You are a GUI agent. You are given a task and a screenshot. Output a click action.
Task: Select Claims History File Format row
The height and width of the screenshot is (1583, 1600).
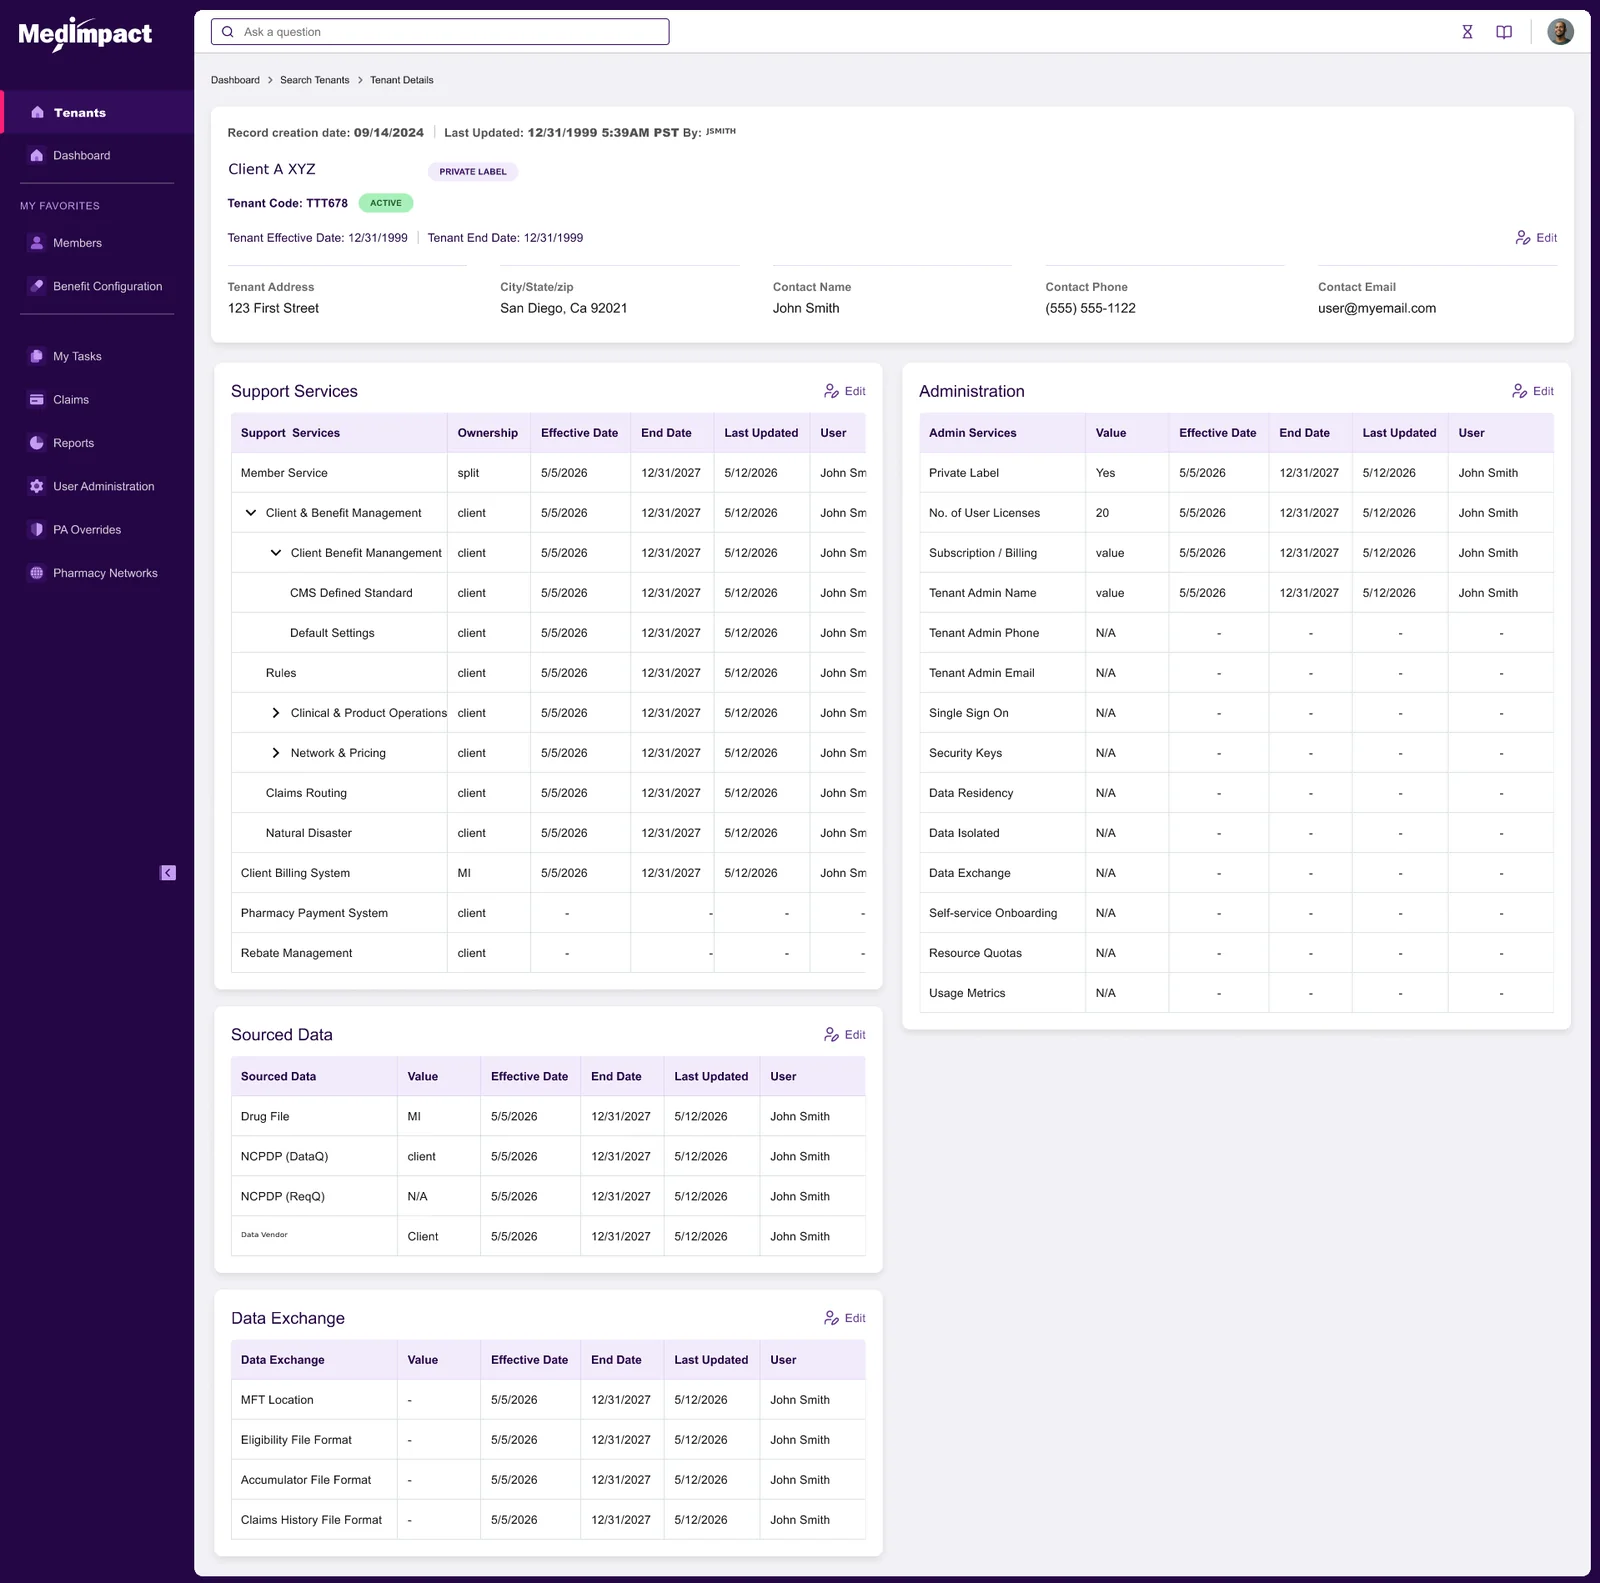(x=548, y=1520)
